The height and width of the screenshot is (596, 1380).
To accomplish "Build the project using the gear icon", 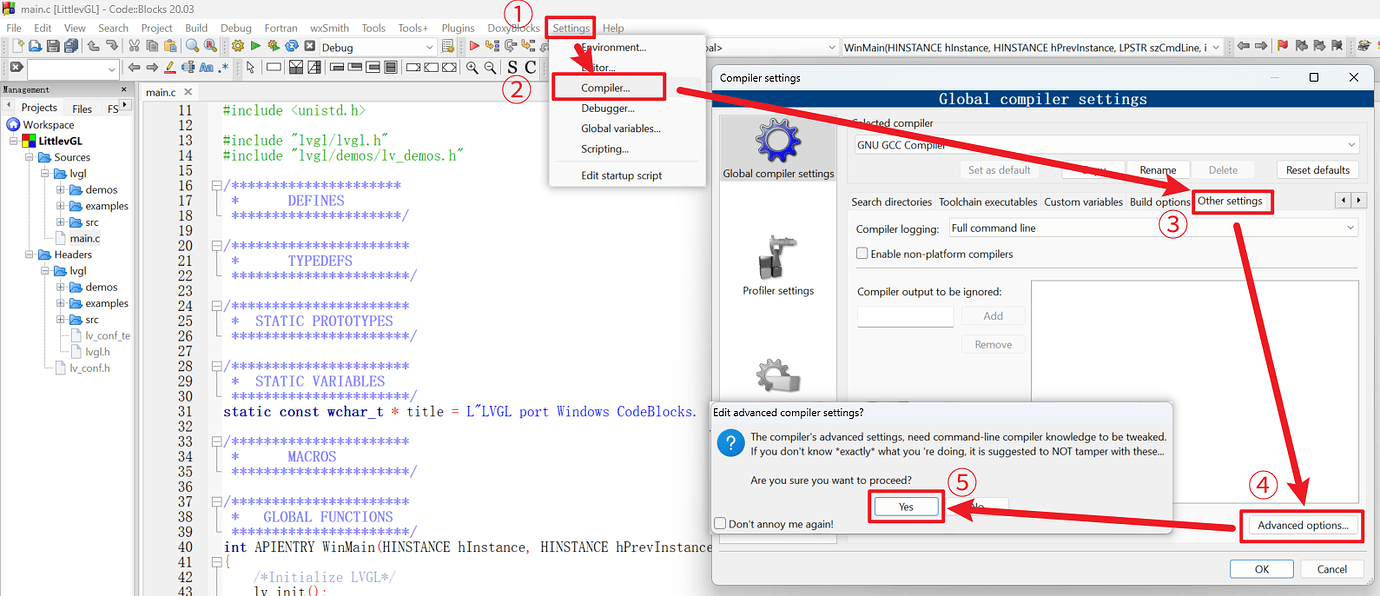I will click(x=238, y=46).
